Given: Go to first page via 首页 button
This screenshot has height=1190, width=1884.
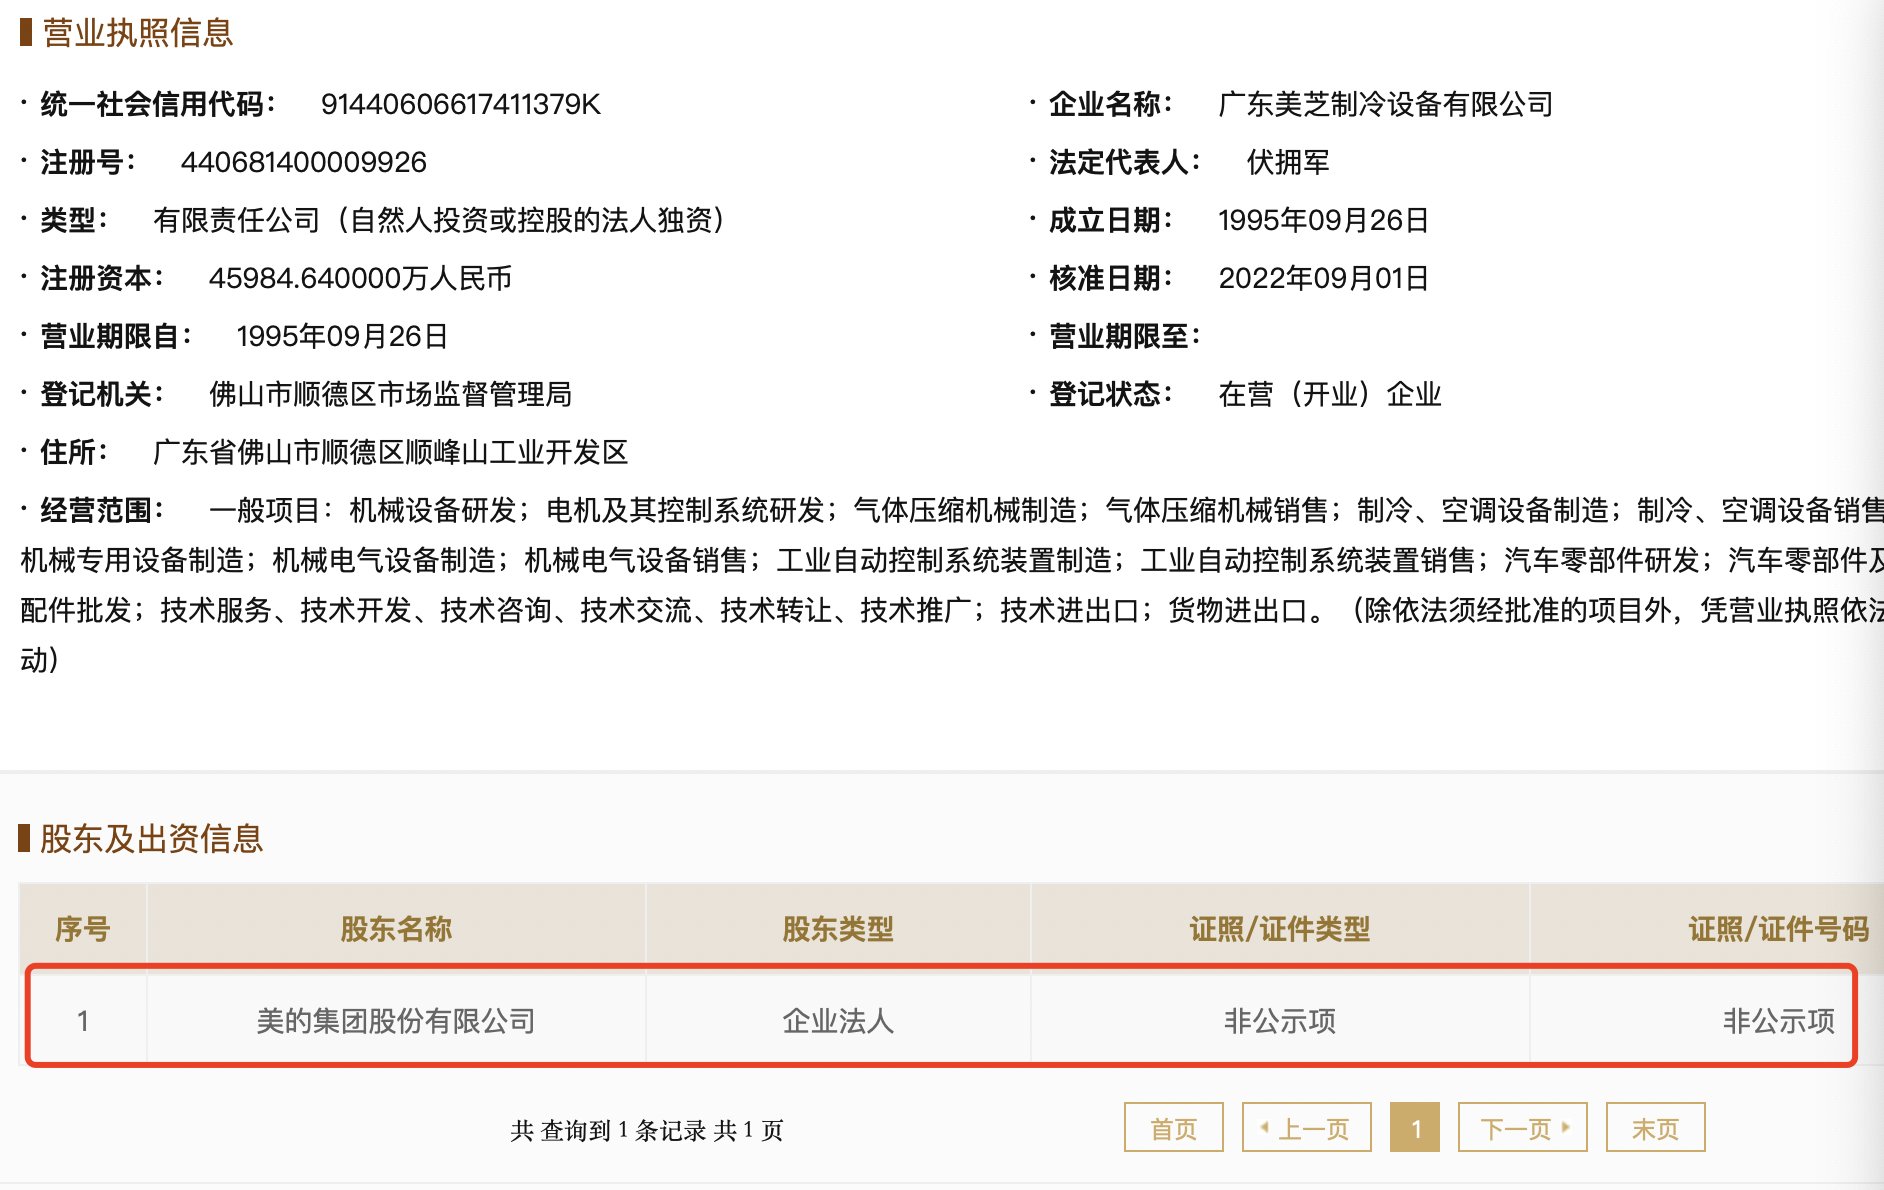Looking at the screenshot, I should point(1173,1128).
